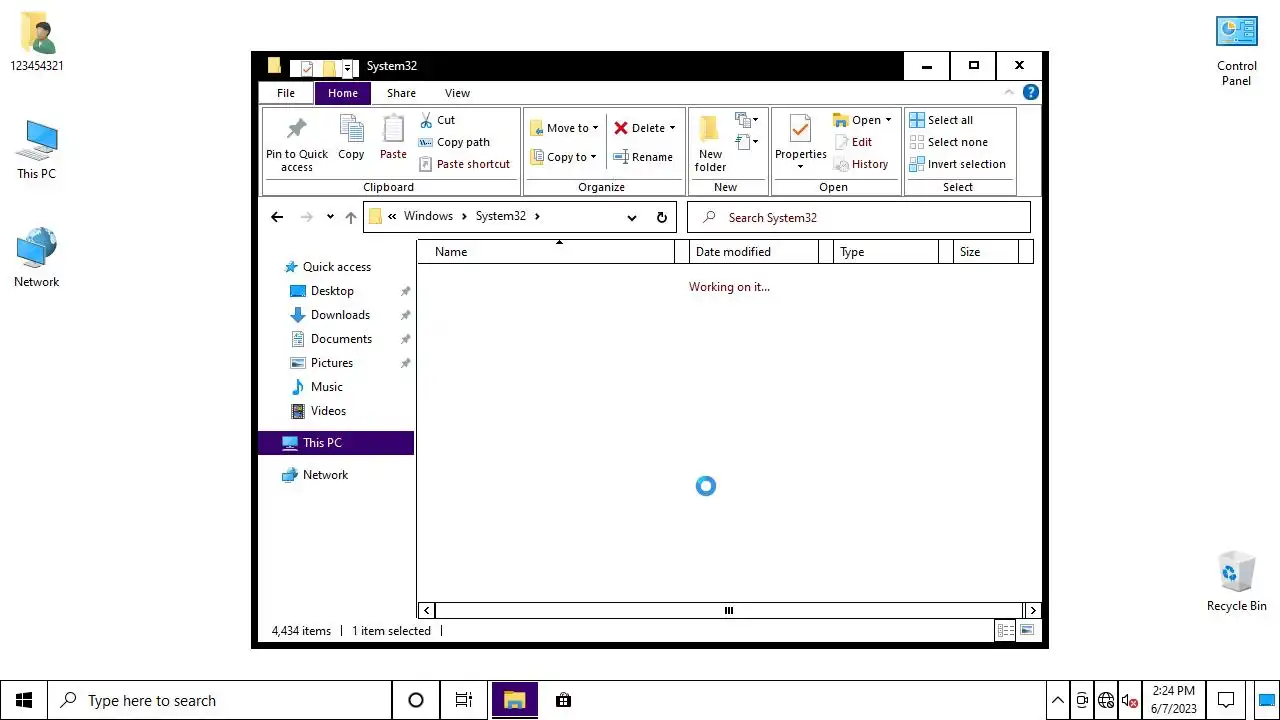Open the Move to dropdown

click(x=564, y=128)
